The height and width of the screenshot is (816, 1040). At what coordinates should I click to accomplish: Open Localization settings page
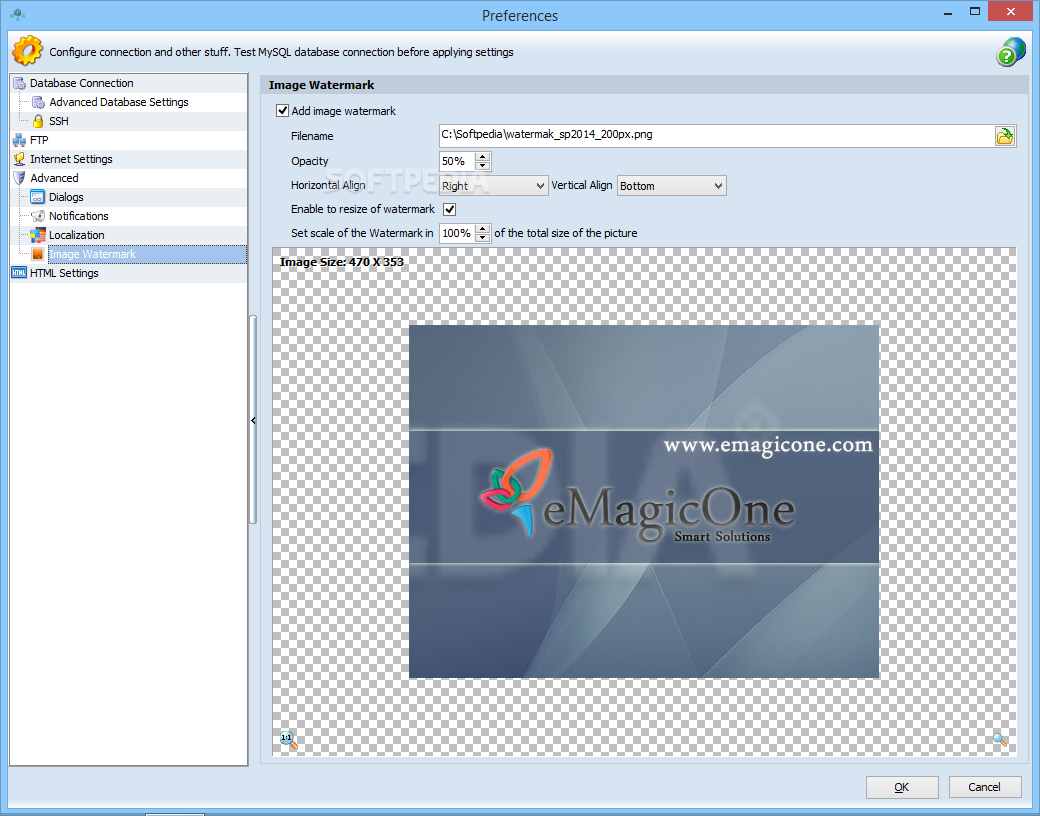pyautogui.click(x=76, y=235)
